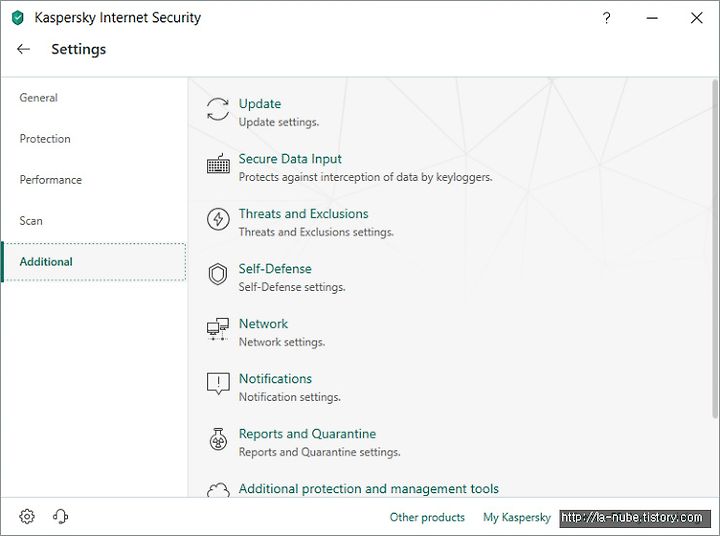Open the Scan settings section
This screenshot has width=720, height=536.
click(x=31, y=221)
